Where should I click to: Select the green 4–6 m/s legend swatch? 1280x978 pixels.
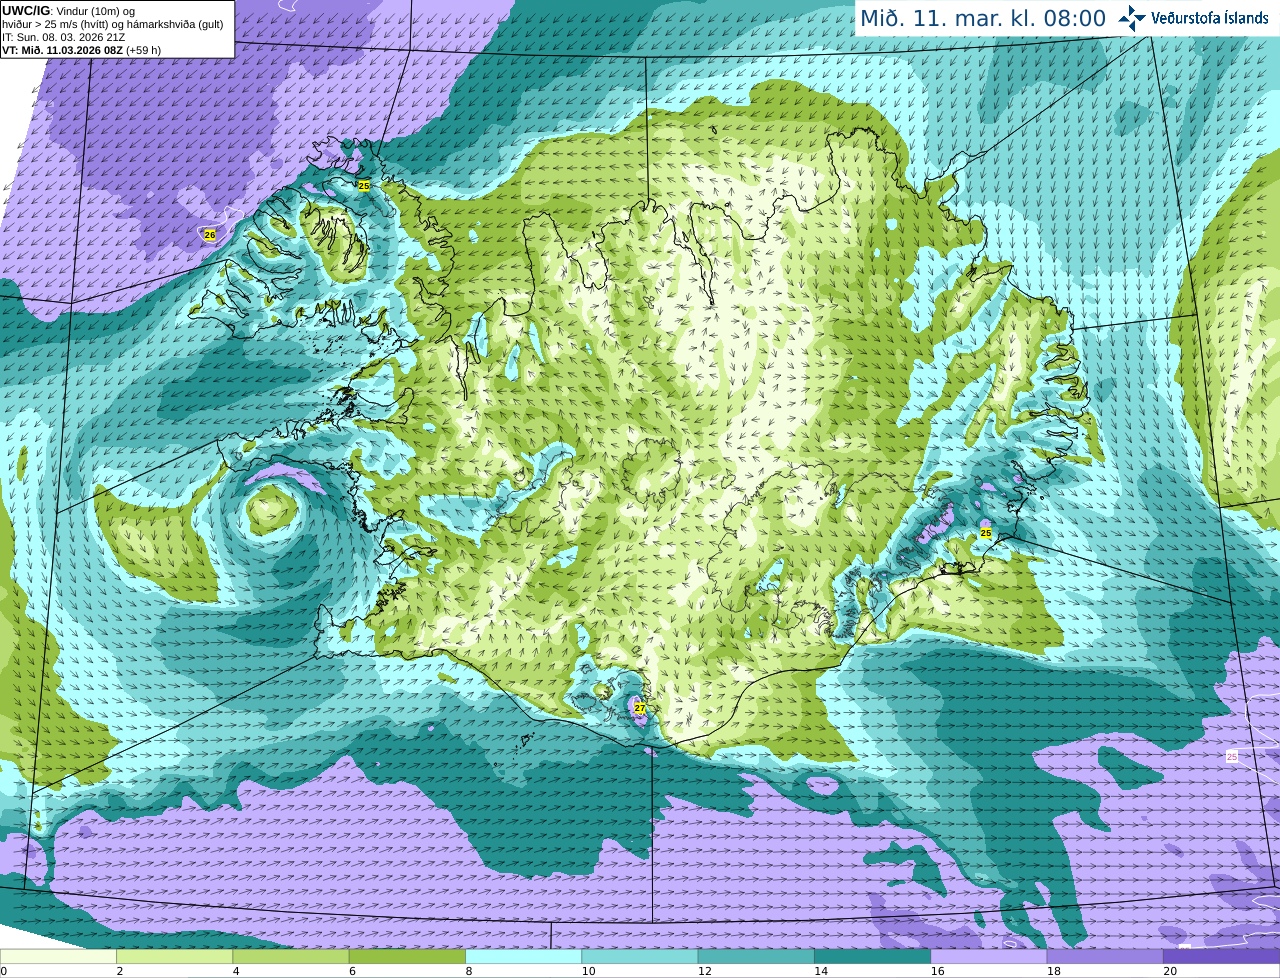click(291, 956)
